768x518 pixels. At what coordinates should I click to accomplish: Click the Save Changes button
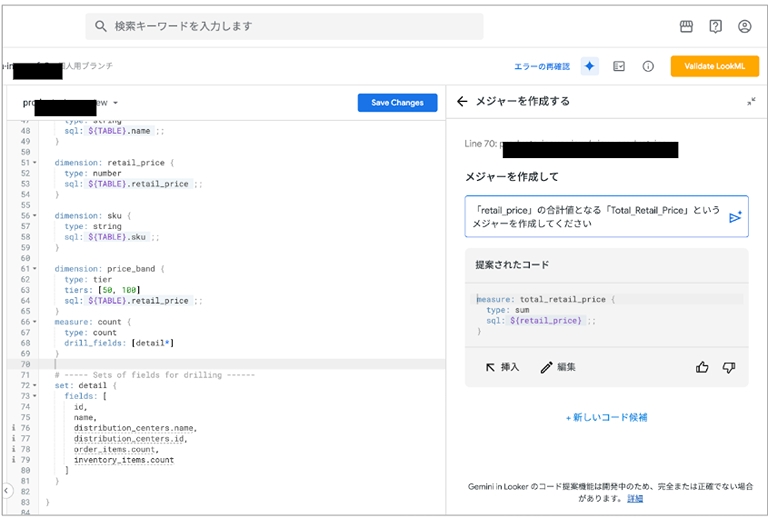pyautogui.click(x=397, y=102)
